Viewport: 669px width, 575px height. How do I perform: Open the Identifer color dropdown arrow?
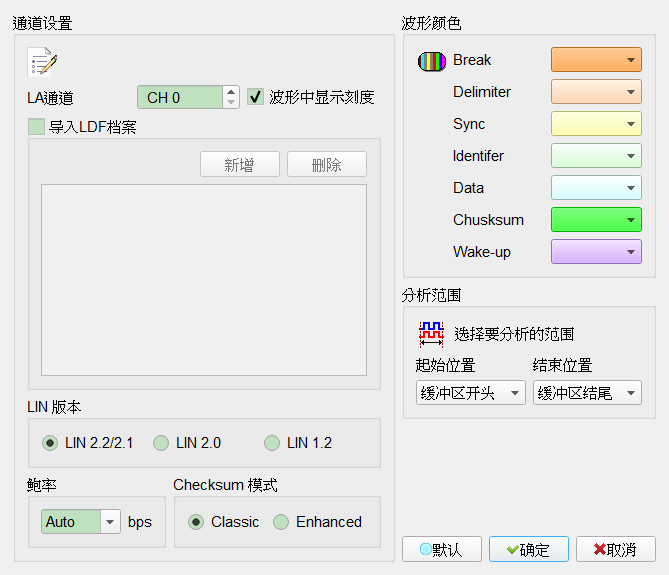tap(631, 156)
